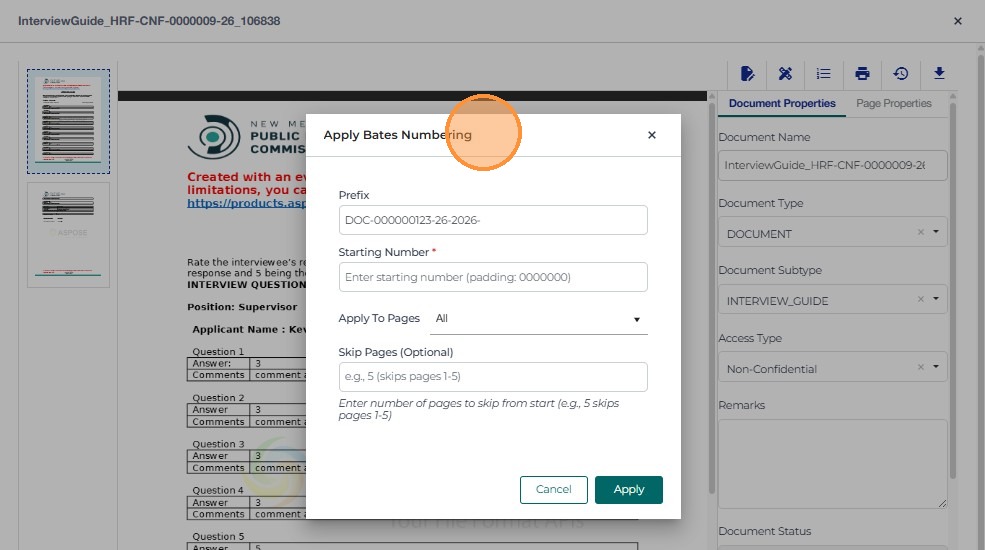Click the 'Question 4' text in document

coord(218,490)
